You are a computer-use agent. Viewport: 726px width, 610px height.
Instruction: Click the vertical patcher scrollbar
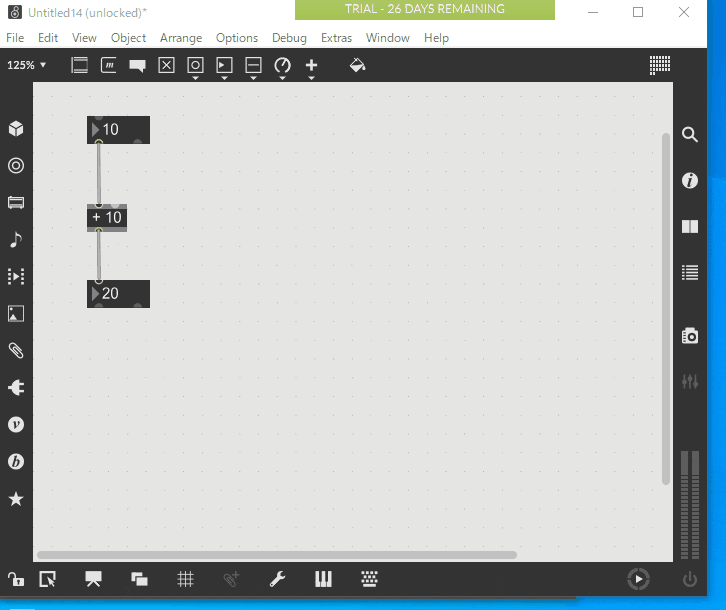666,309
